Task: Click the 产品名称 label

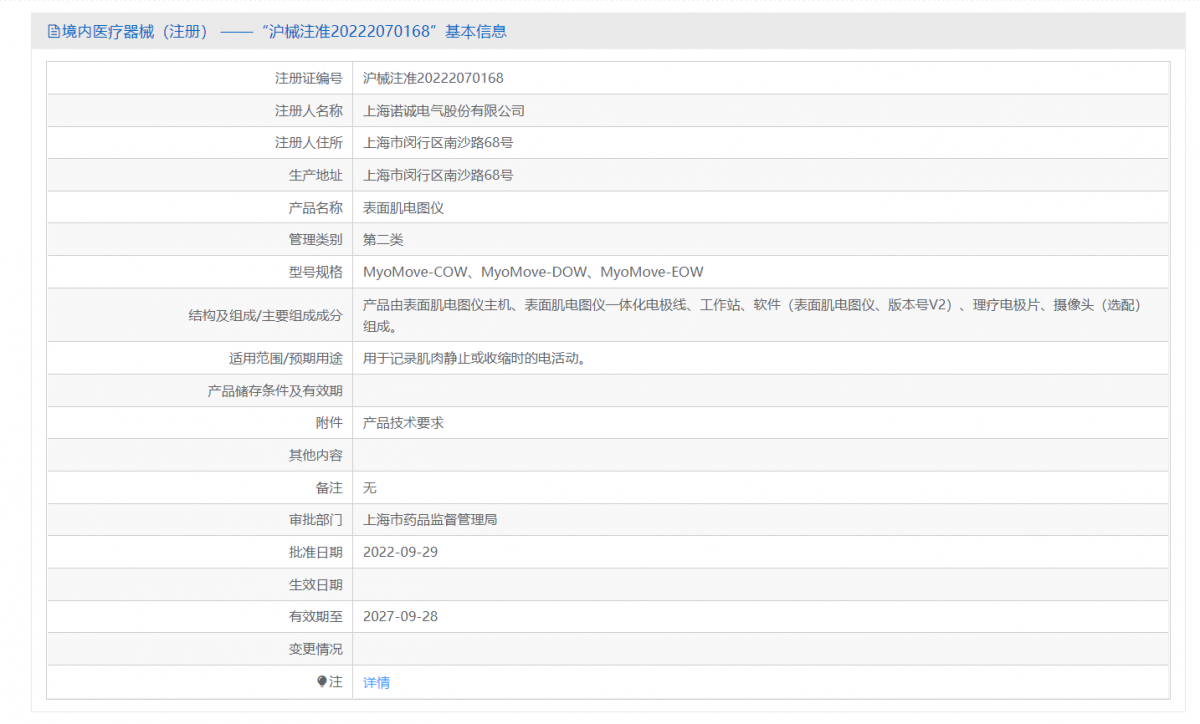Action: (316, 208)
